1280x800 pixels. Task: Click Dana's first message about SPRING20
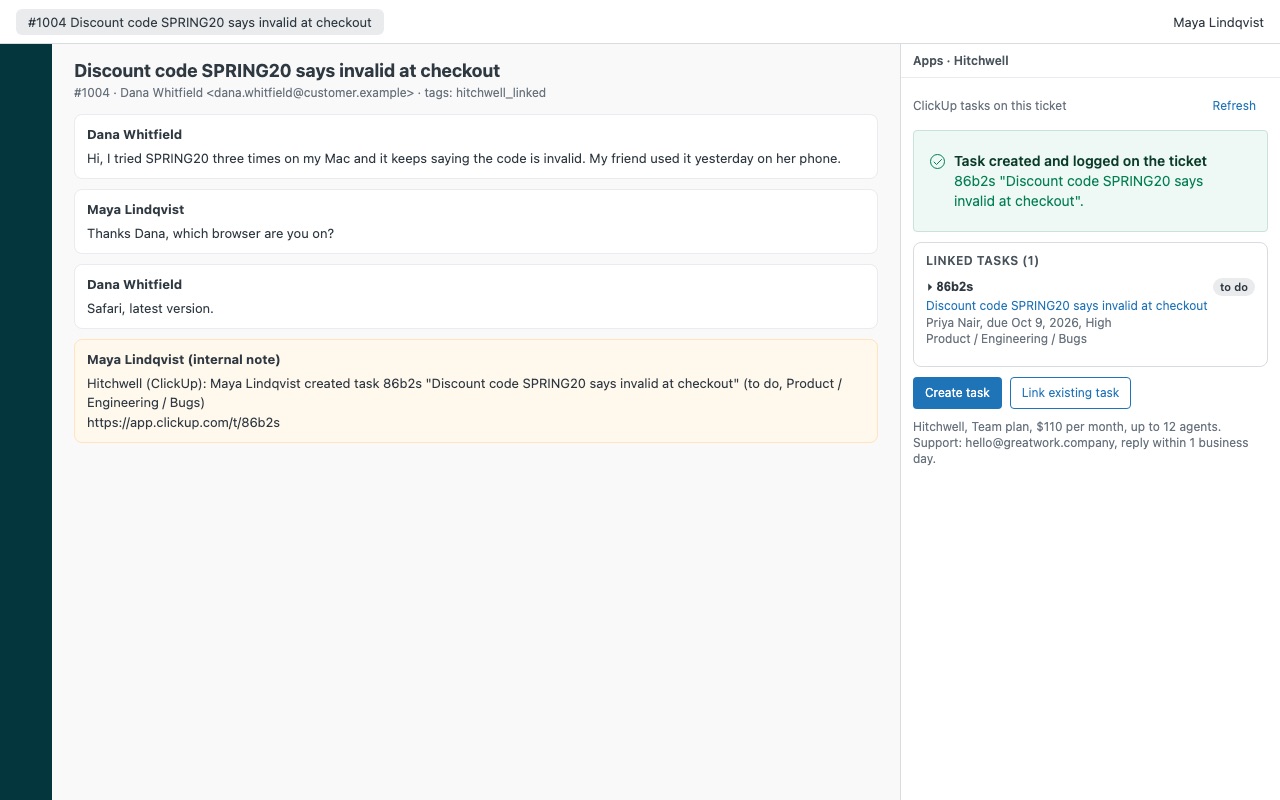(x=476, y=146)
